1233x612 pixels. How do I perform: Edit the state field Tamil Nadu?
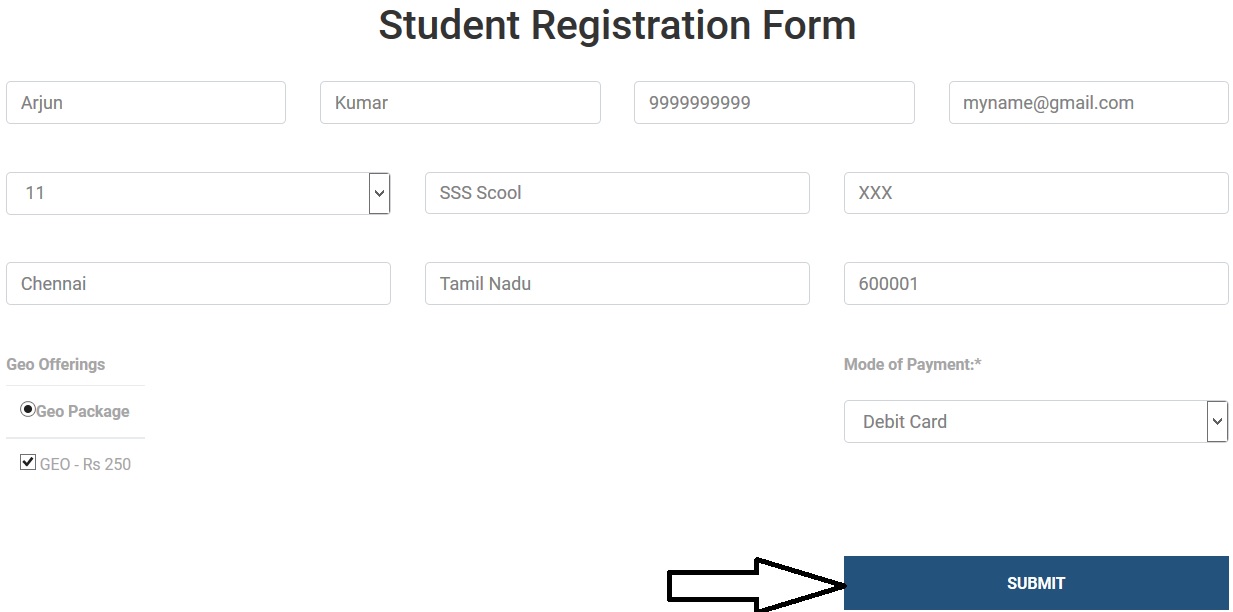point(617,284)
